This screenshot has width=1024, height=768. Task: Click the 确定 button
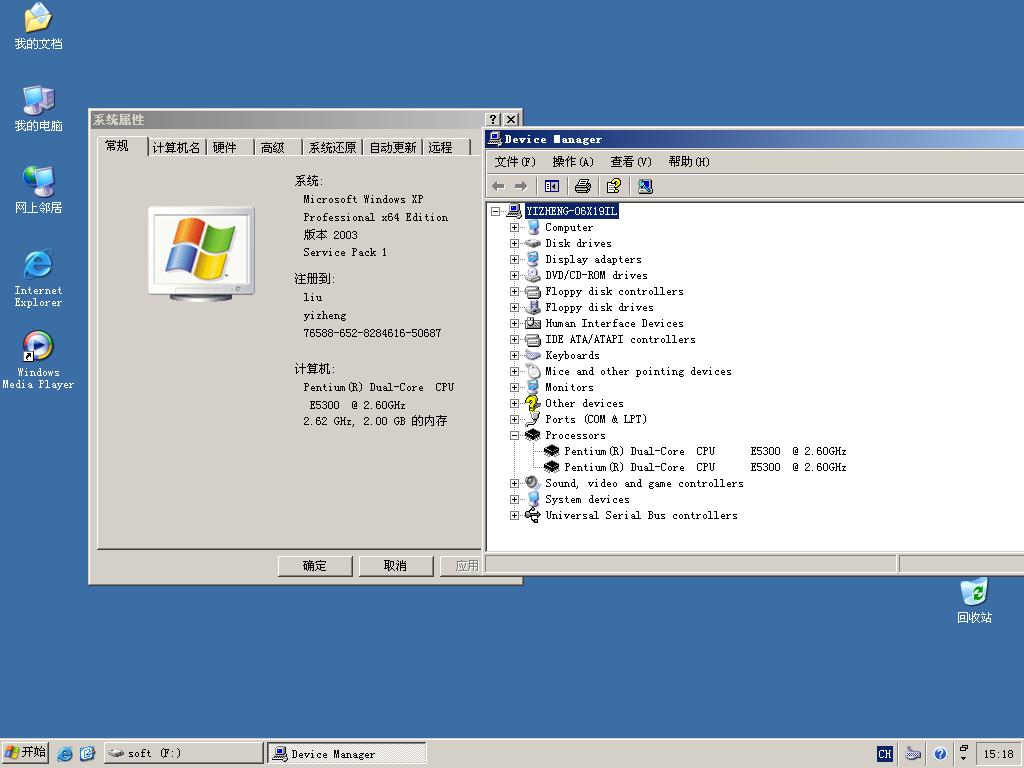pyautogui.click(x=315, y=566)
